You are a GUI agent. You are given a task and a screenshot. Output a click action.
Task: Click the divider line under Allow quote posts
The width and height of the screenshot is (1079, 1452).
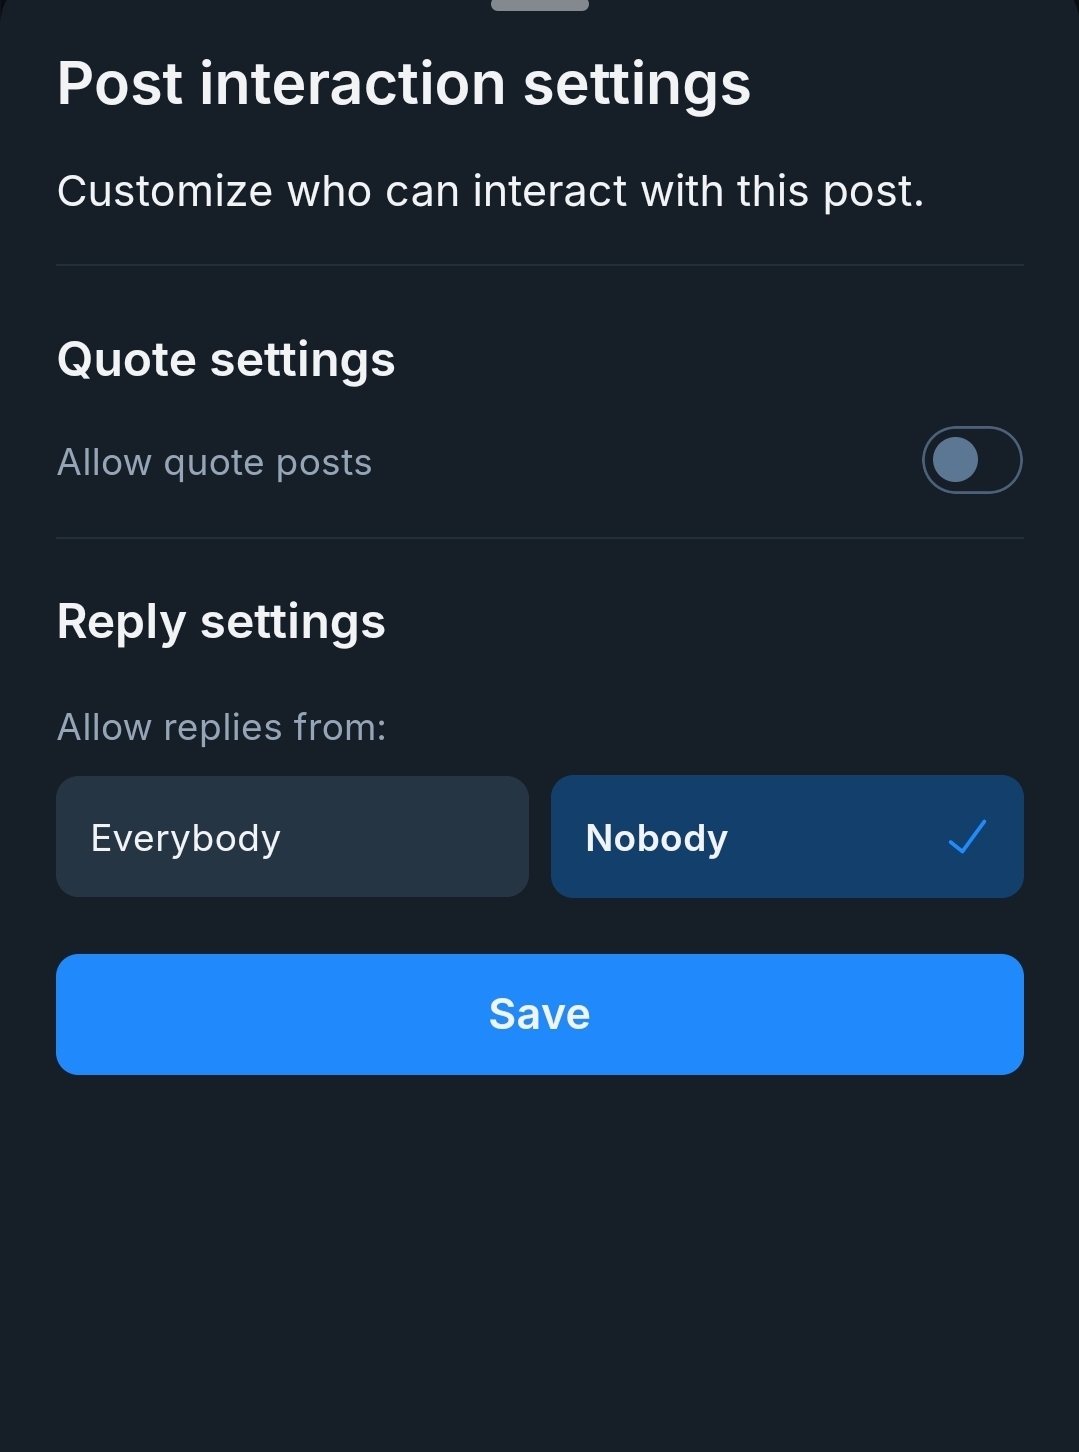pyautogui.click(x=539, y=538)
